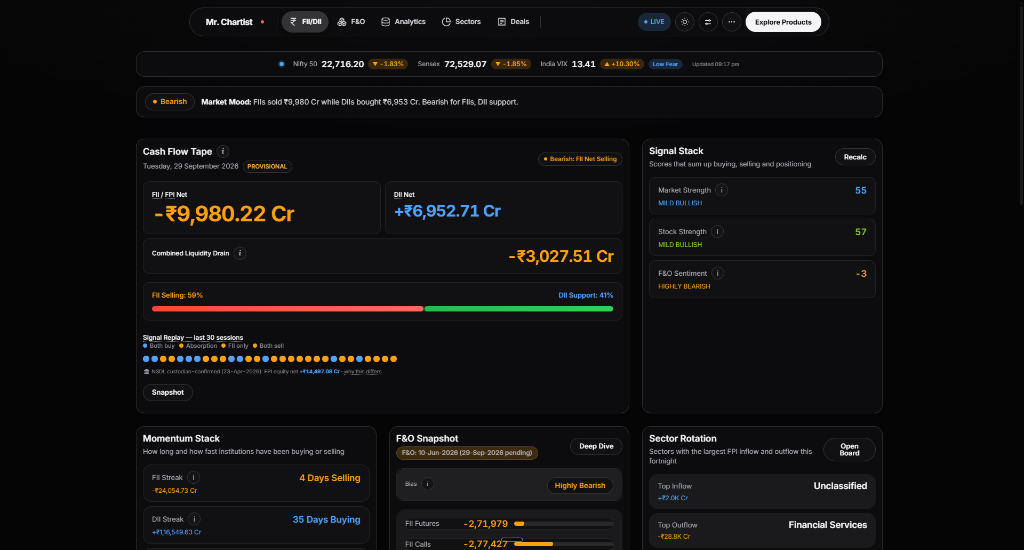Click the Sensex value 72,529.07
Screen dimensions: 1024x550
click(x=465, y=64)
